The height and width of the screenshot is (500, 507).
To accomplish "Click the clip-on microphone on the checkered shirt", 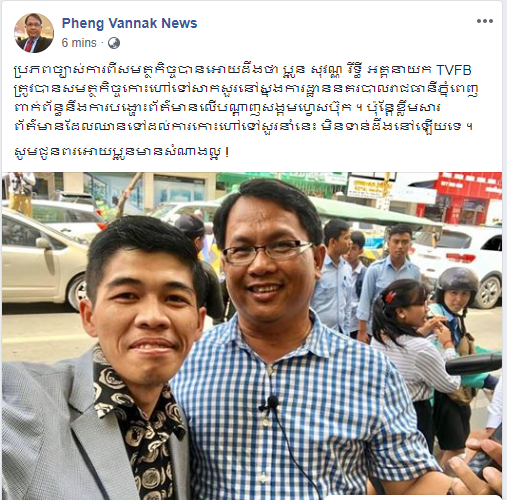I will 273,403.
